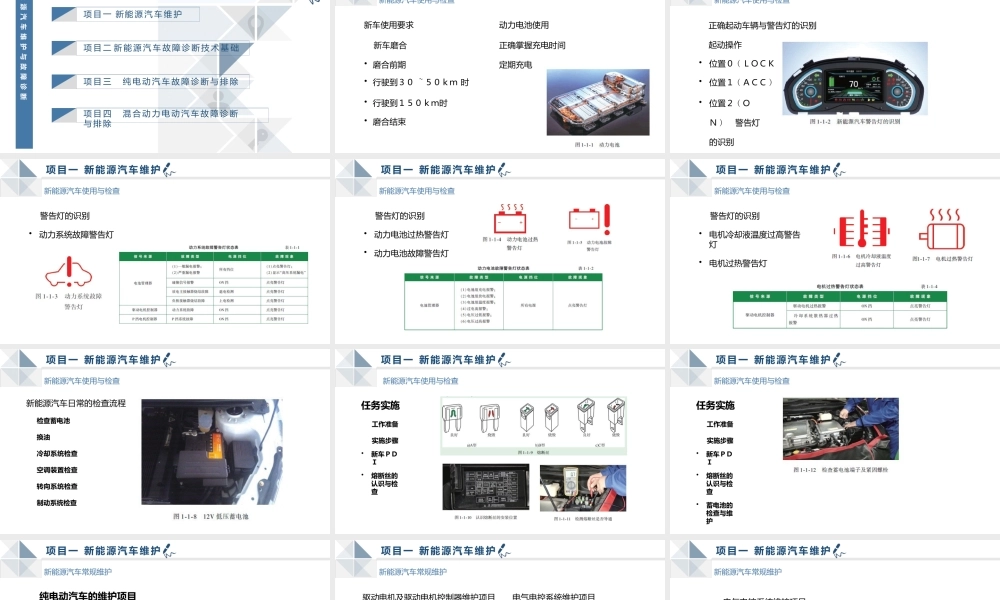Click the 行驶到150km时 bullet
Viewport: 1000px width, 600px height.
[x=410, y=103]
